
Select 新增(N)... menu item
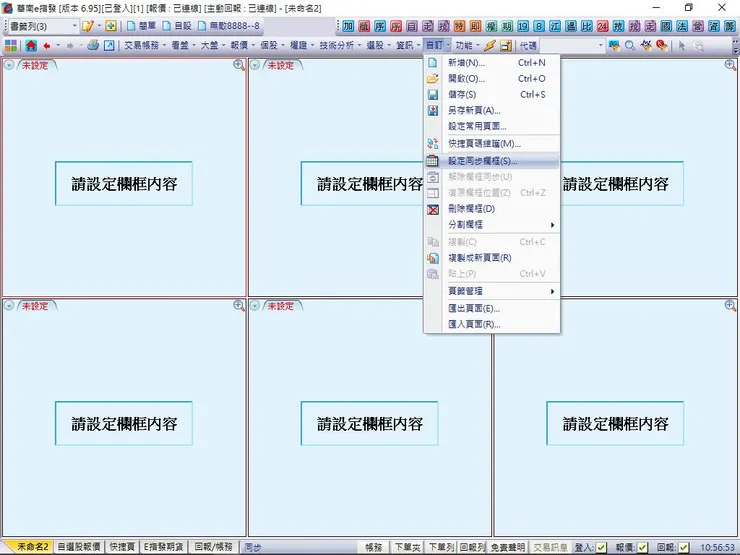click(492, 63)
